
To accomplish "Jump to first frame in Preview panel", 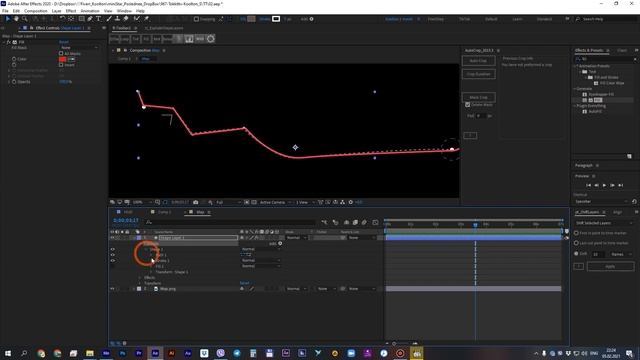I will tap(588, 185).
